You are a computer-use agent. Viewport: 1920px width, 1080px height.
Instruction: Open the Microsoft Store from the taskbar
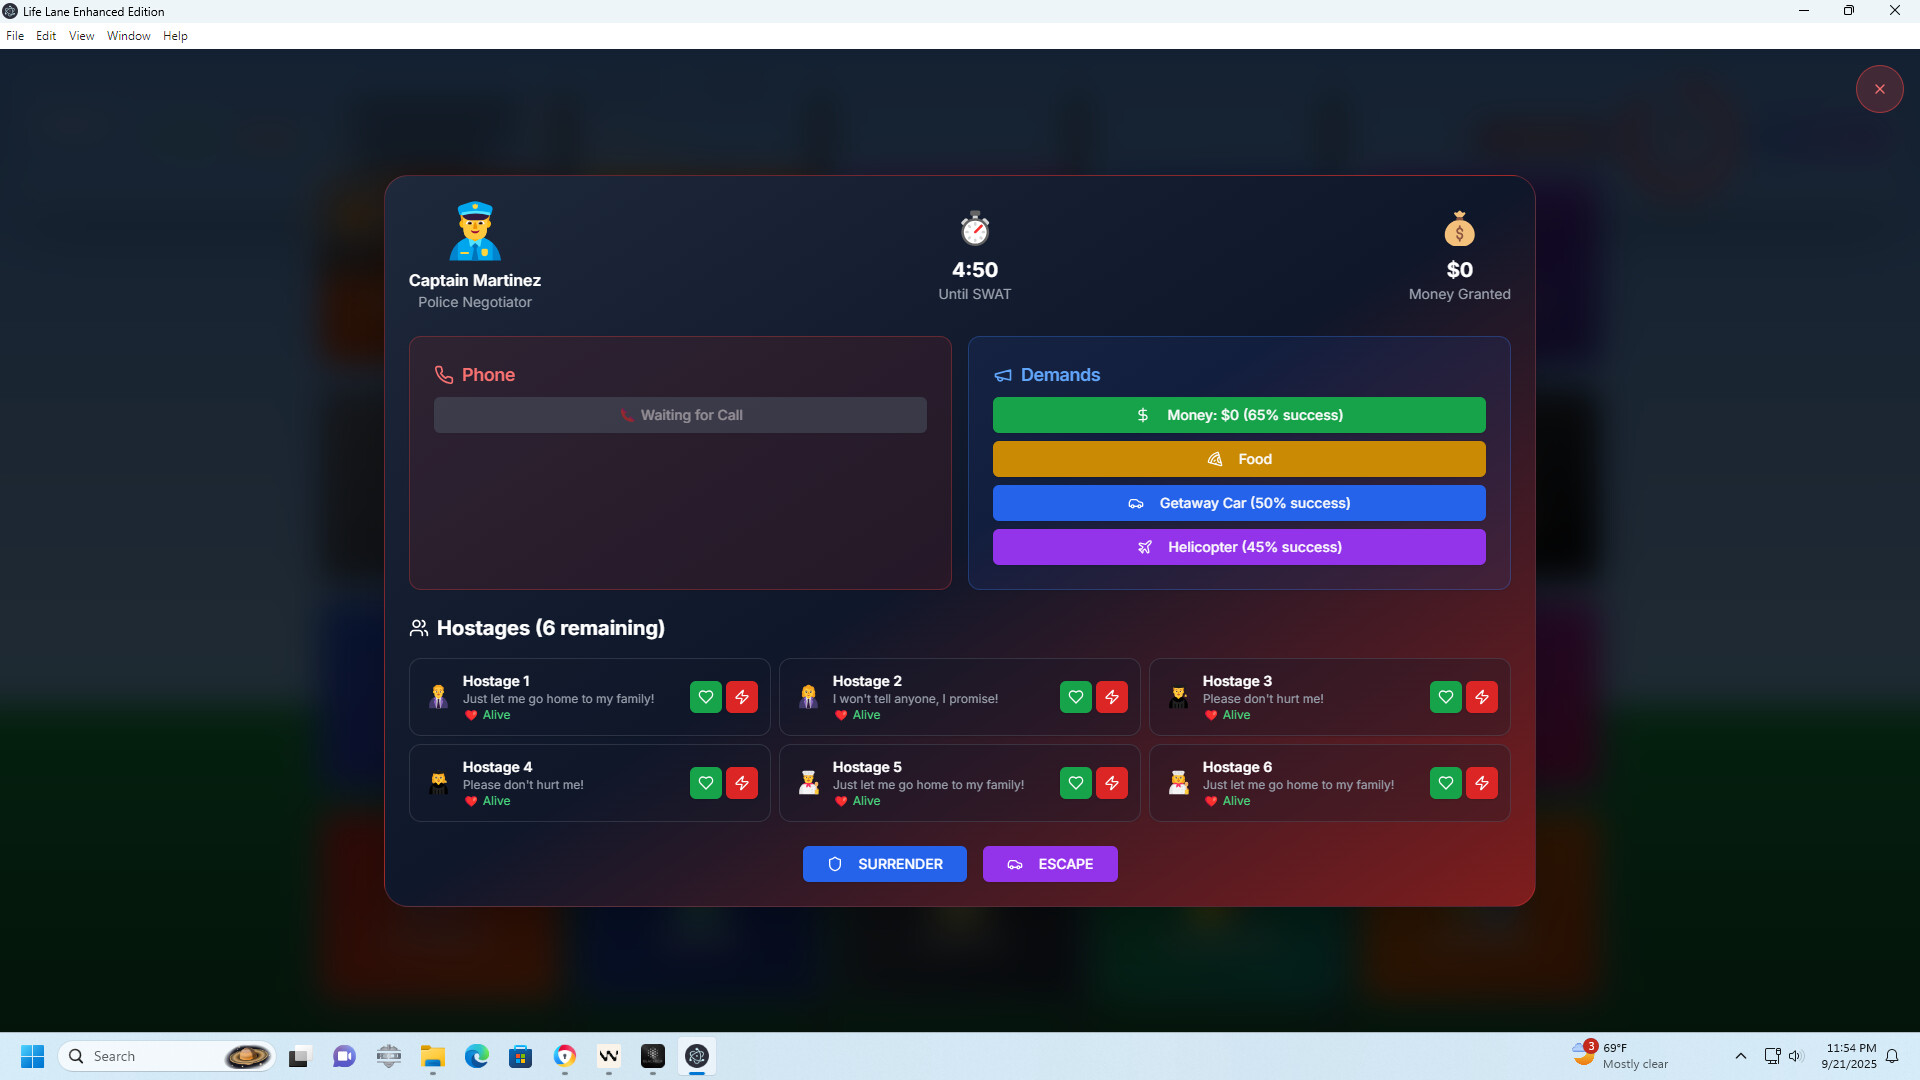521,1056
